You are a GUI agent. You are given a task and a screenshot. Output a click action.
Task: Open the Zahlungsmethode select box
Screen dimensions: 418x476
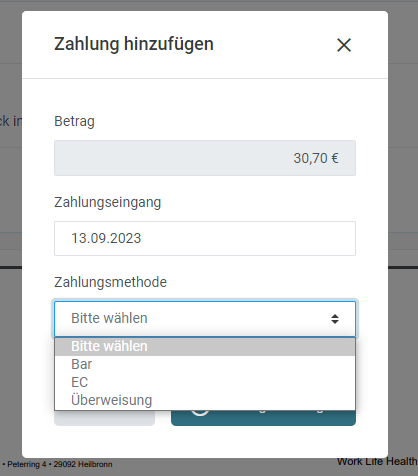(205, 319)
